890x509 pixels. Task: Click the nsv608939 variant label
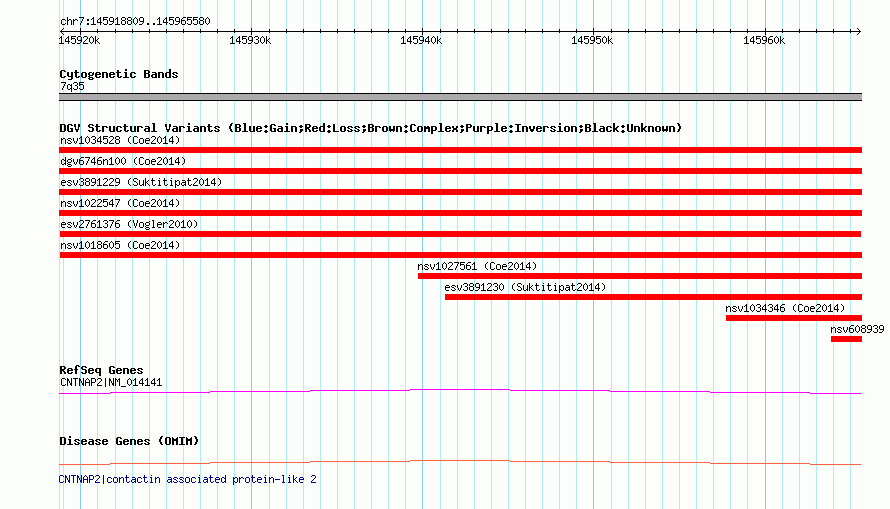coord(857,329)
